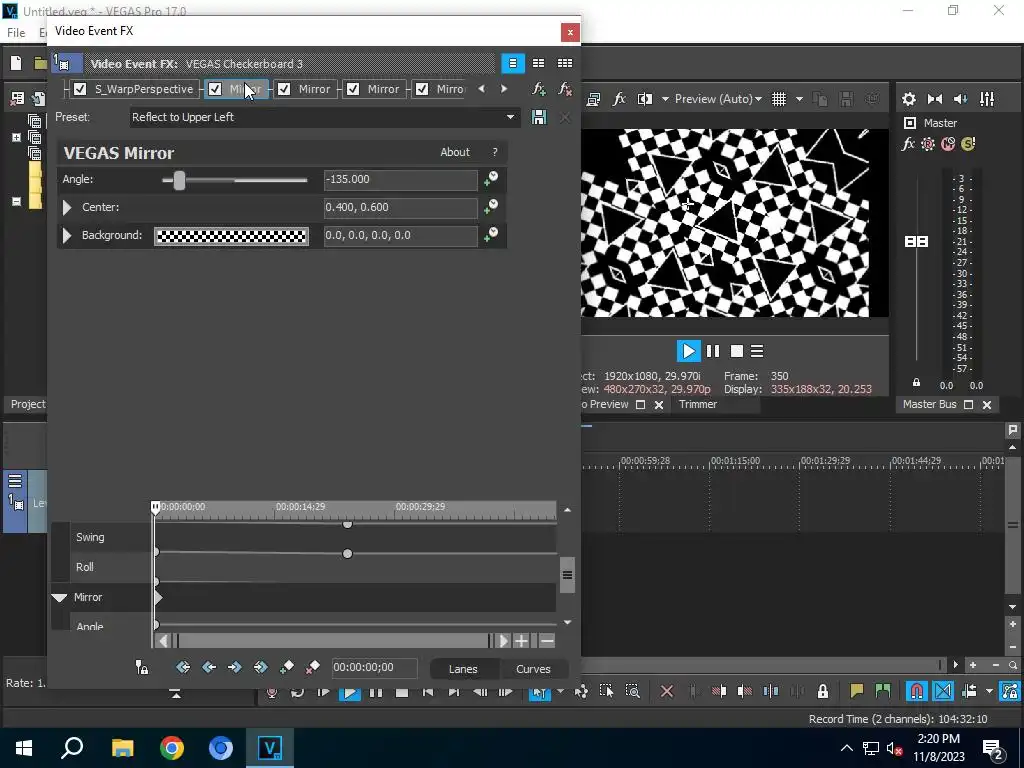Click the keyframe timecode field

[374, 667]
